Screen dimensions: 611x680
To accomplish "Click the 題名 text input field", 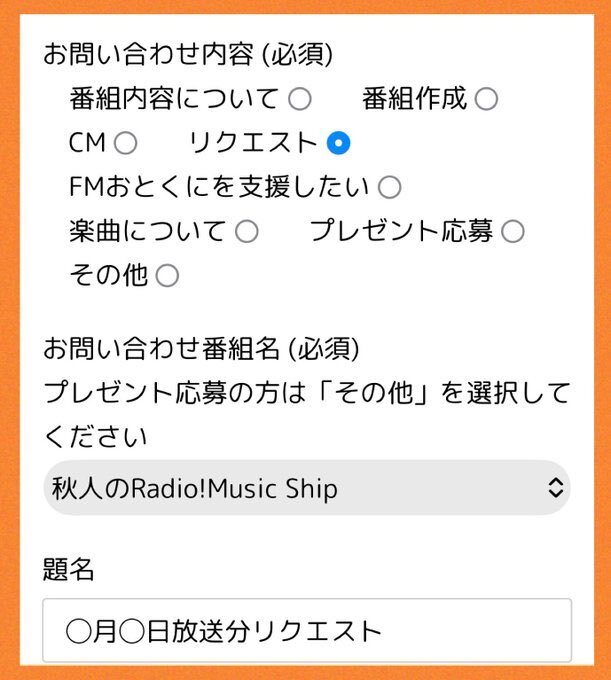I will click(x=307, y=631).
